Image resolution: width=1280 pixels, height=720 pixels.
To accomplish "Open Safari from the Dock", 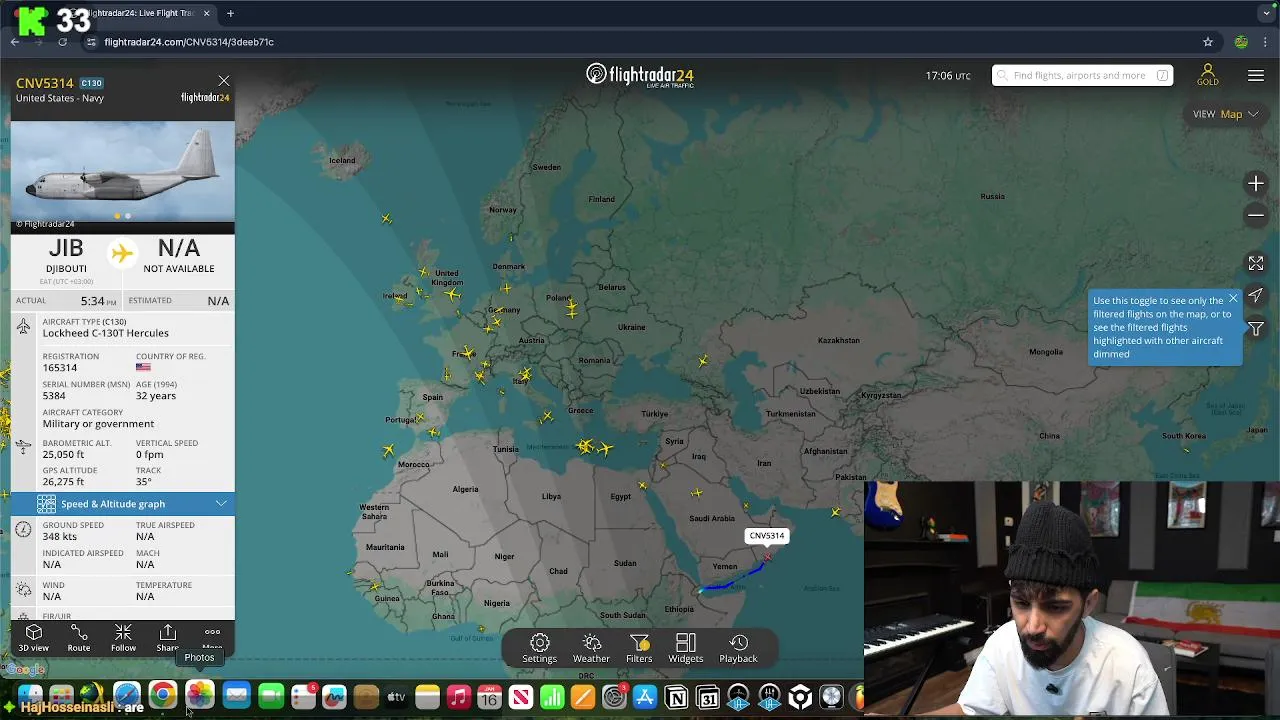I will click(126, 696).
